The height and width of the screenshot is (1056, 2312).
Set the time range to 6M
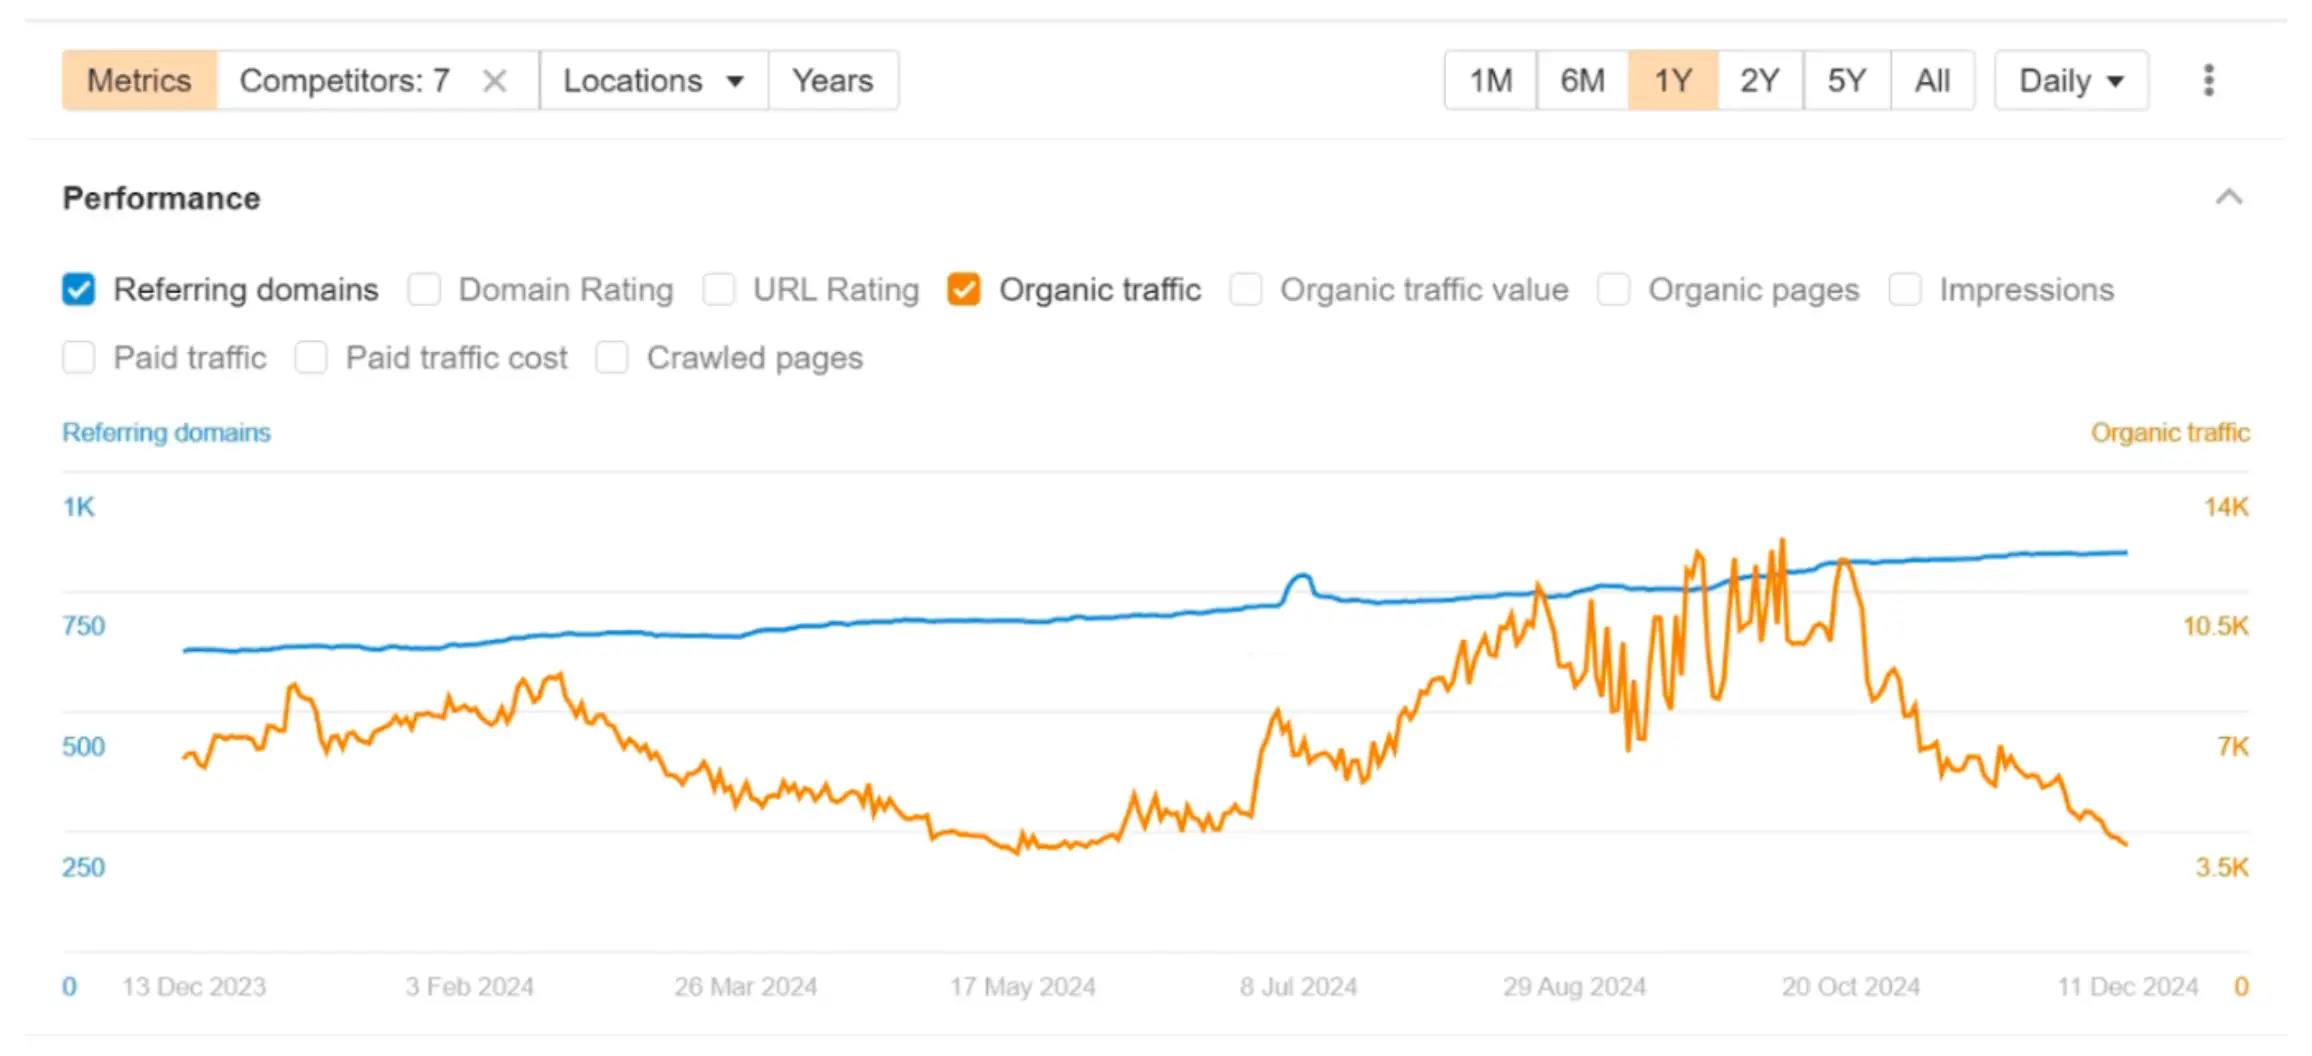(x=1582, y=81)
